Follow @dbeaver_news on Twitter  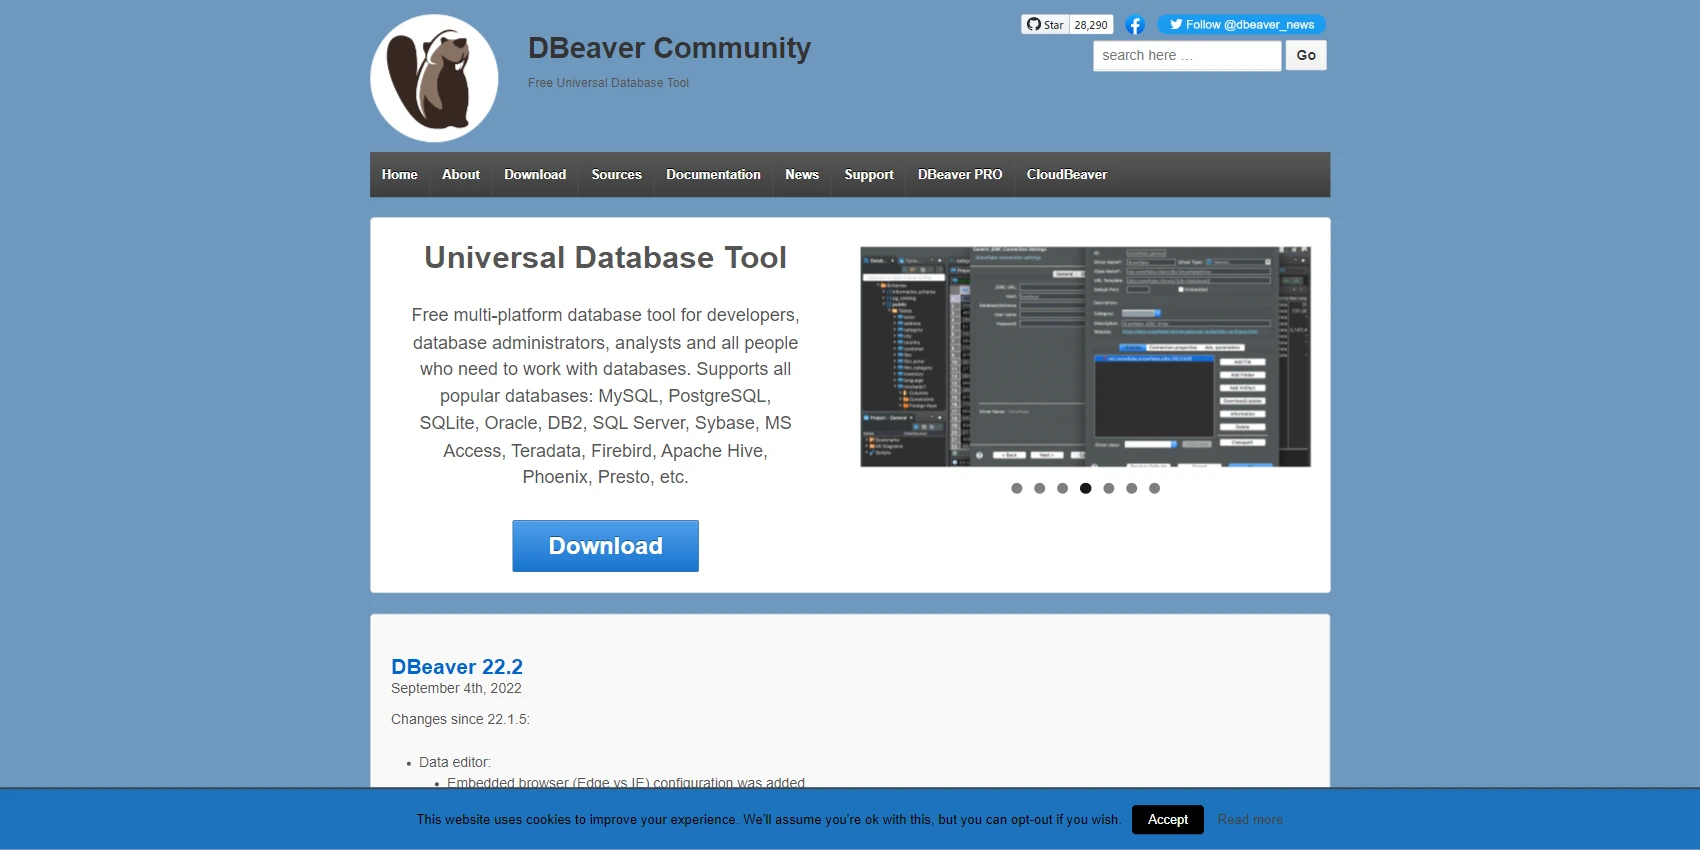(x=1241, y=25)
